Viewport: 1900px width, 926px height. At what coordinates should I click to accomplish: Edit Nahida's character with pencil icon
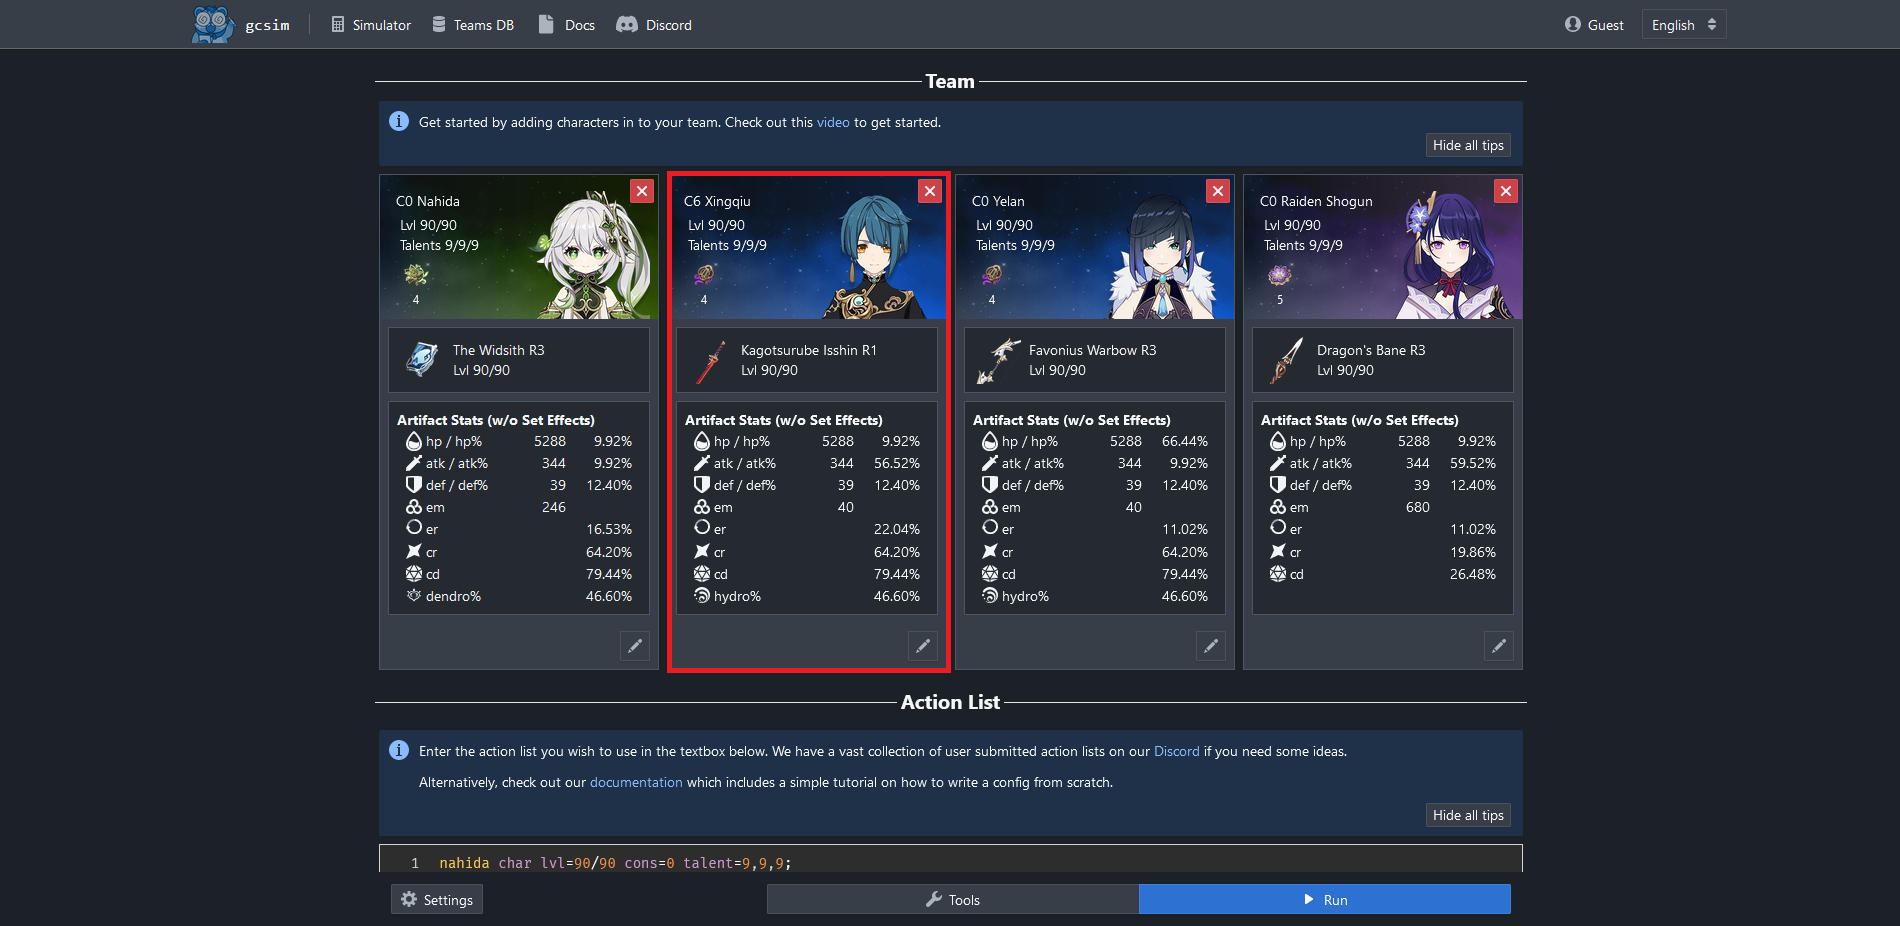634,646
